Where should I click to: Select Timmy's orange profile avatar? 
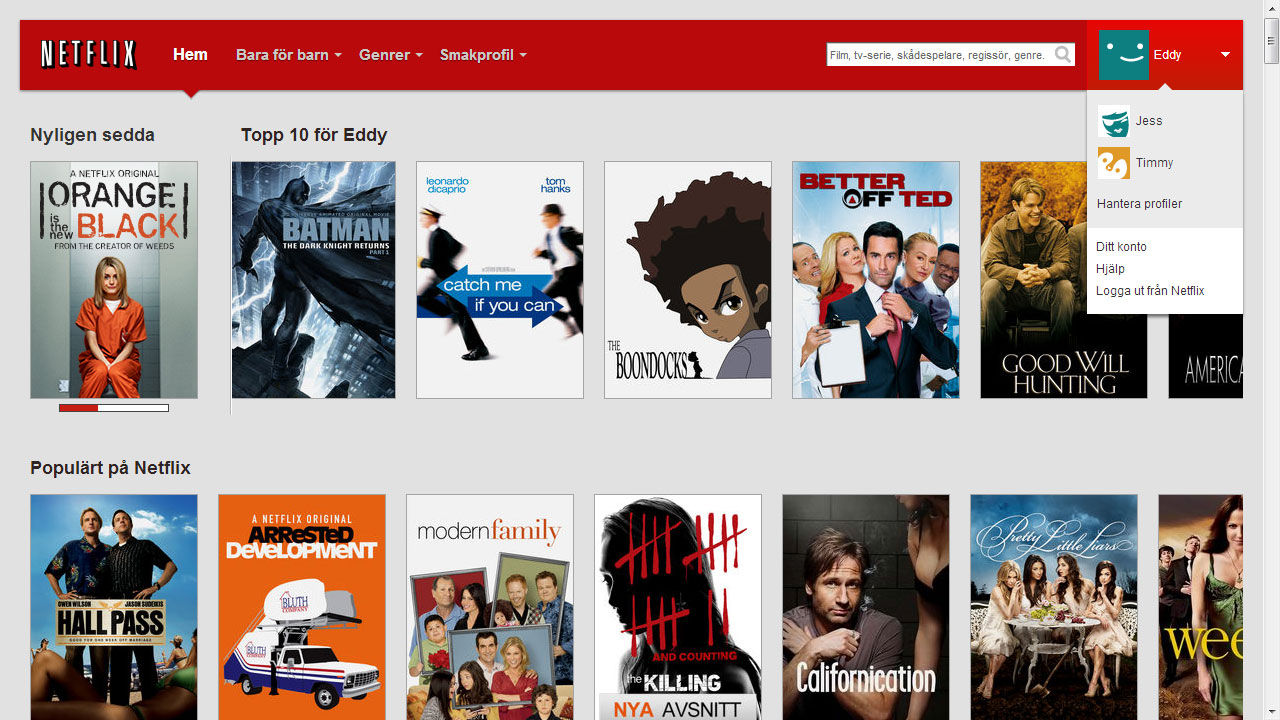click(x=1113, y=163)
